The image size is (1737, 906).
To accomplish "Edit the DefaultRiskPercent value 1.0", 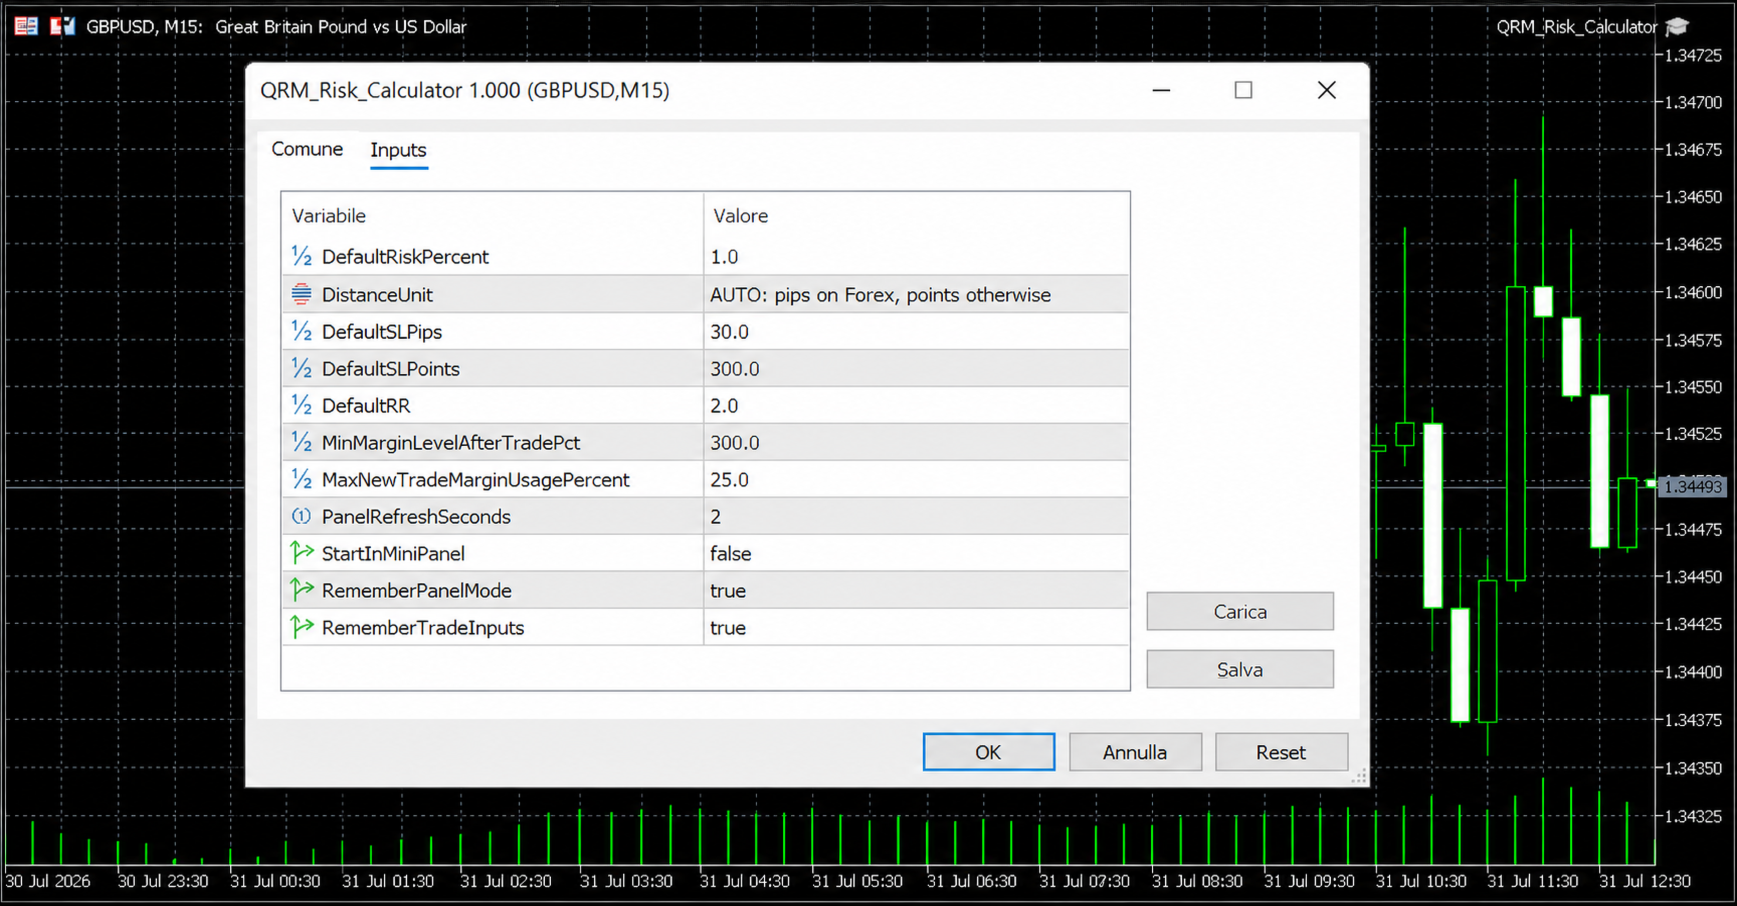I will click(x=916, y=256).
